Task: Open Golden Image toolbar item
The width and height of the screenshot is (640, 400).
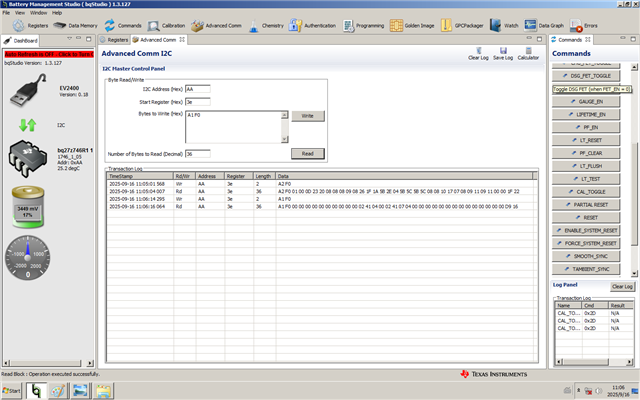Action: click(x=412, y=26)
